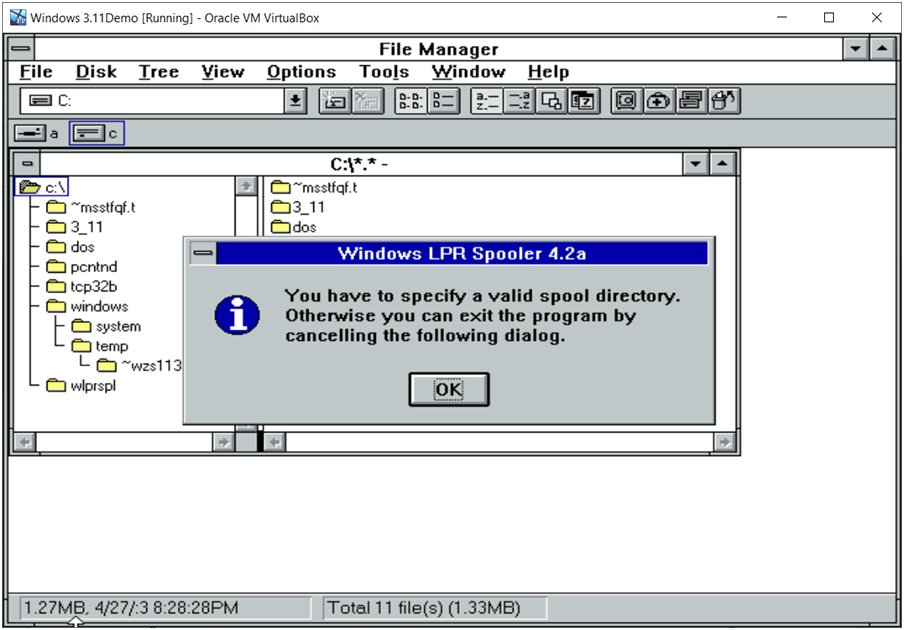The image size is (904, 630).
Task: Select 3_11 folder in directory tree
Action: [74, 227]
